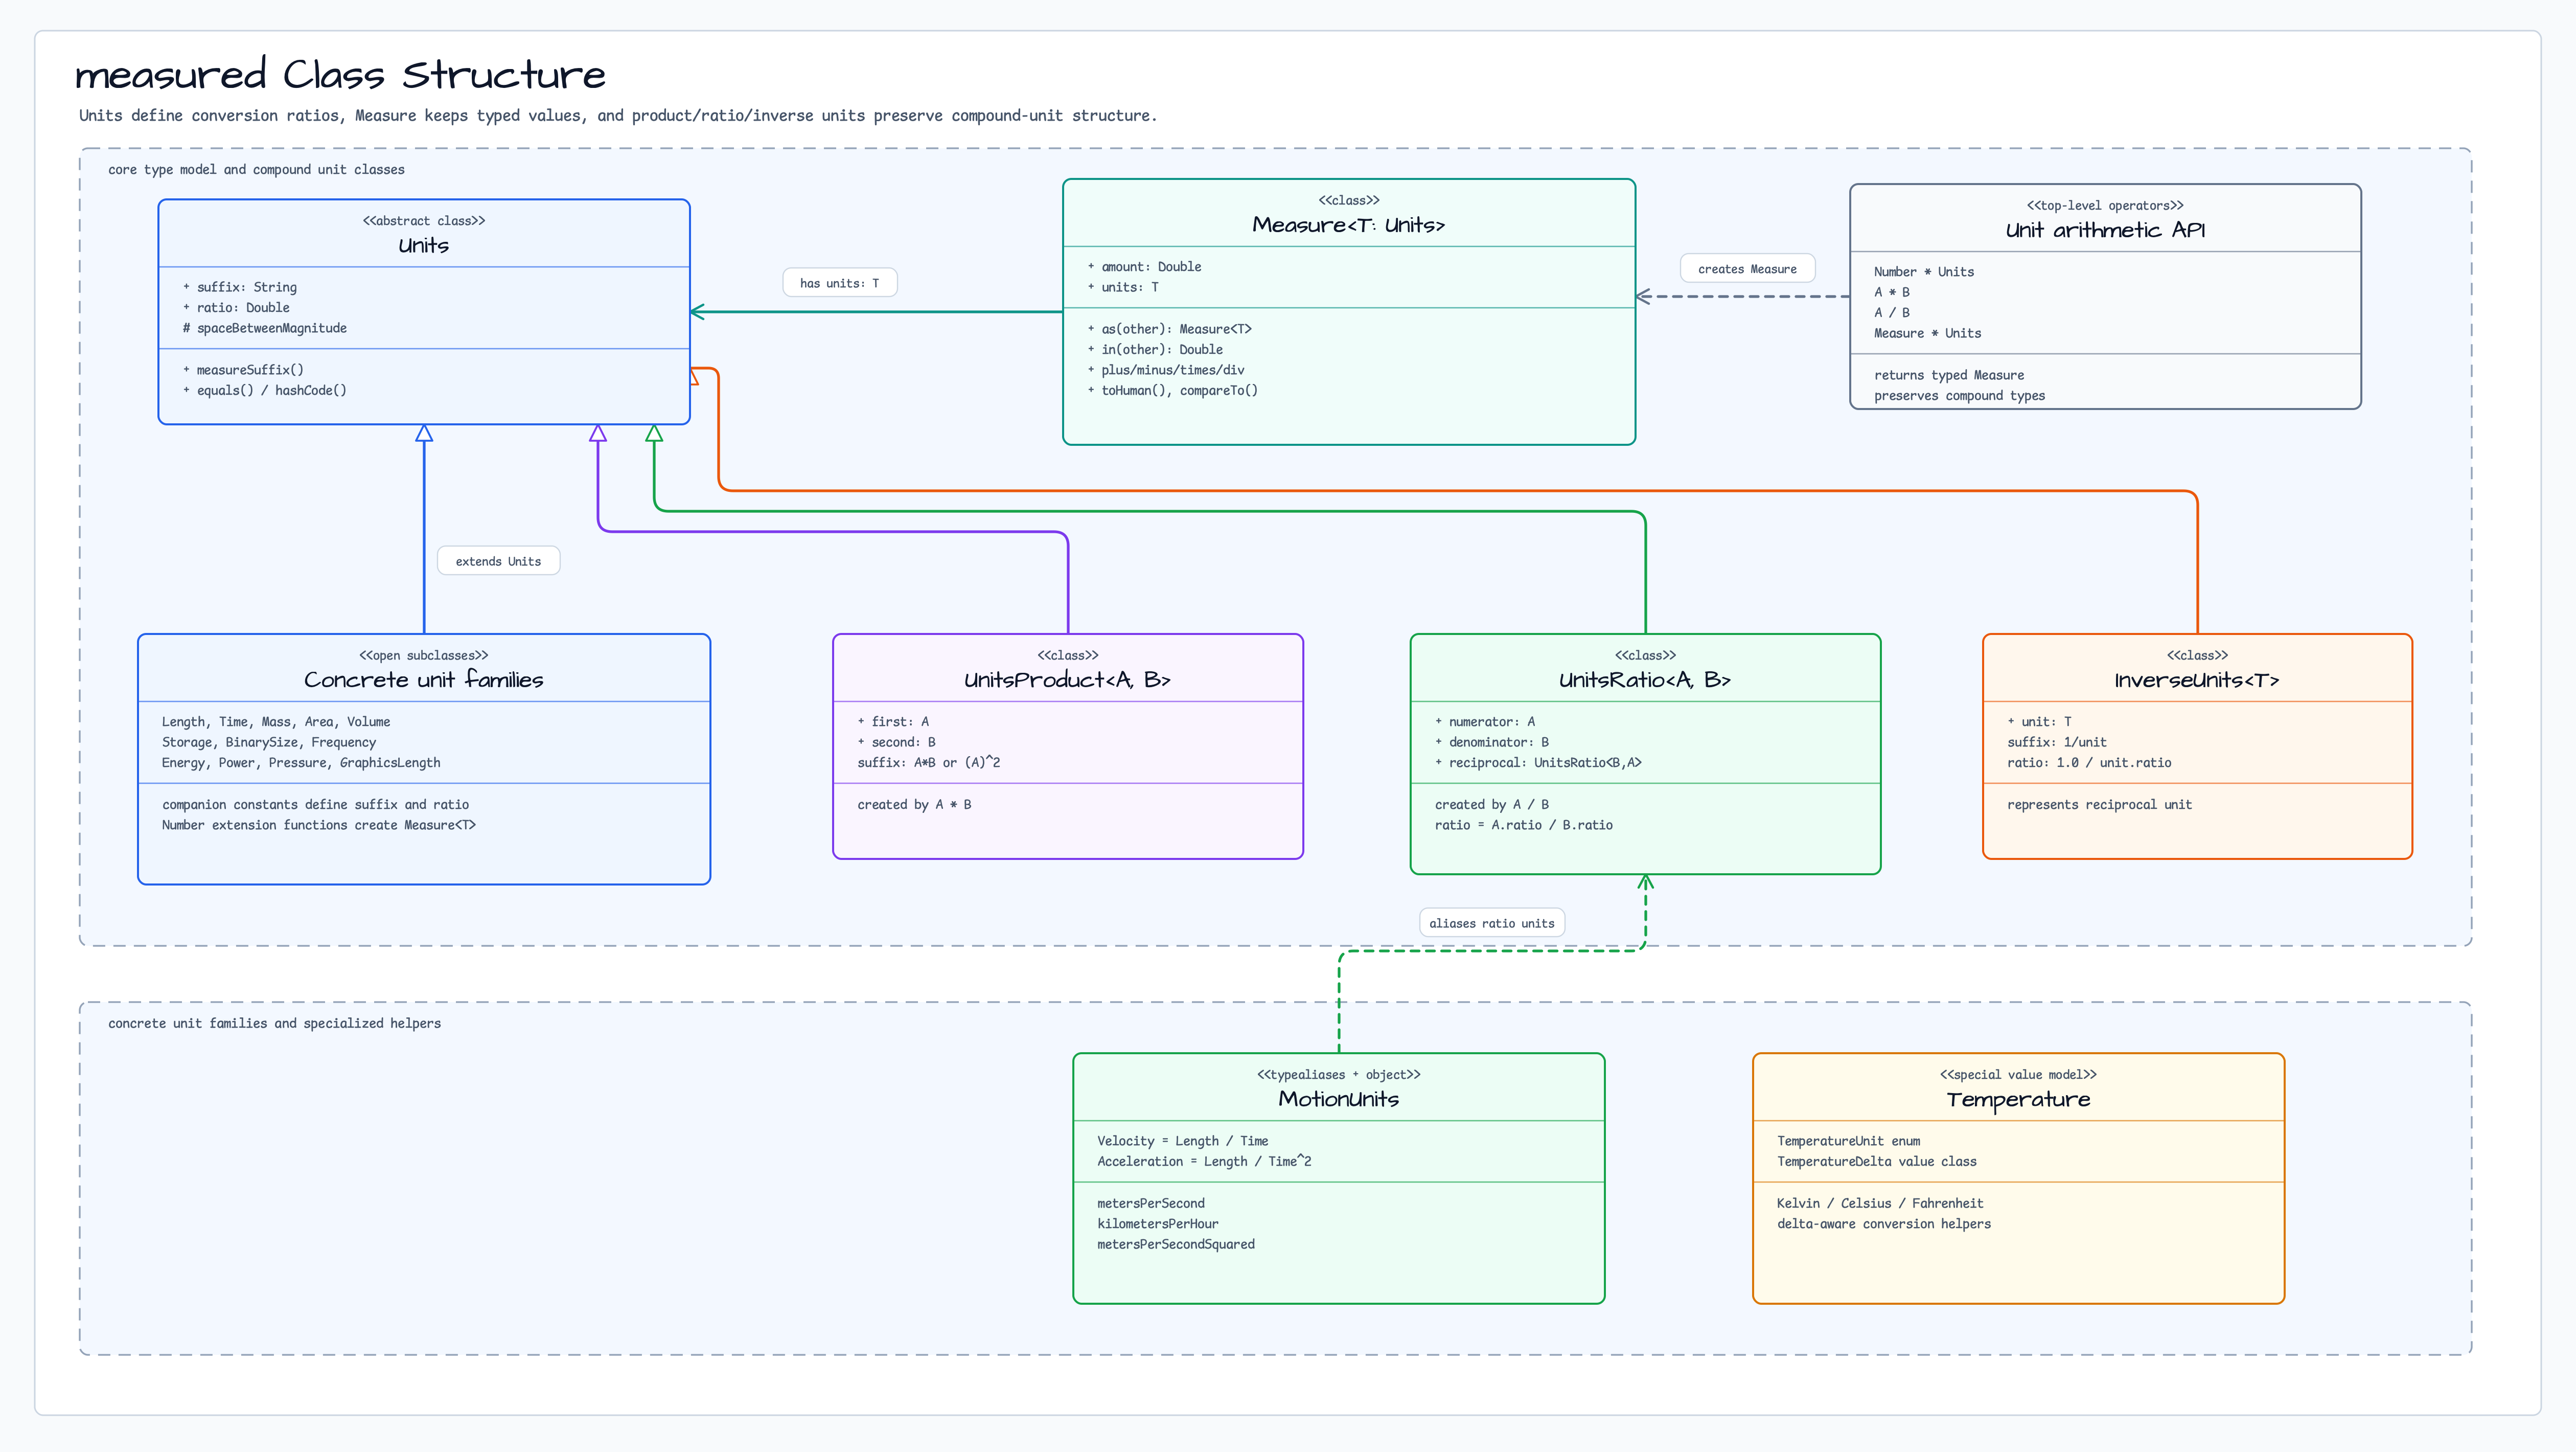The image size is (2576, 1452).
Task: Click 'suffix: A*B or (A)^2' line
Action: tap(928, 762)
